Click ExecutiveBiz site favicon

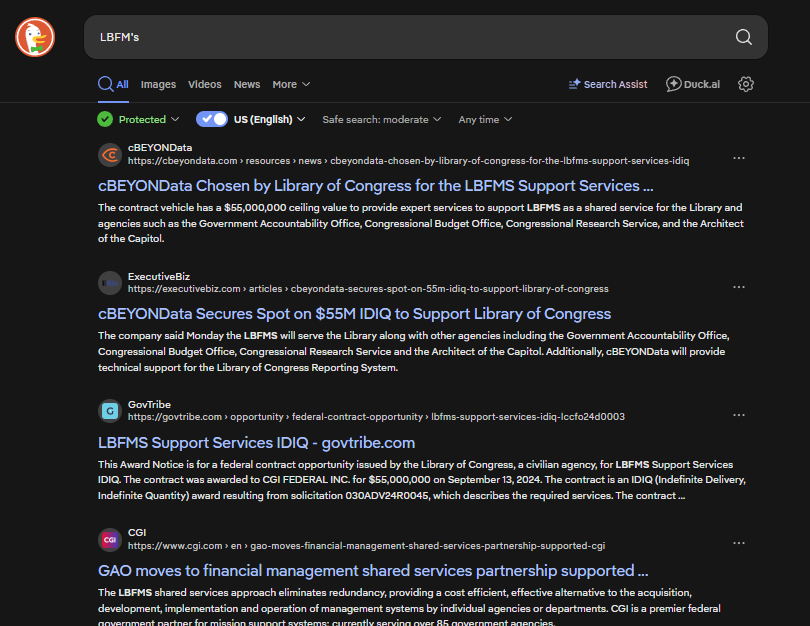click(110, 283)
